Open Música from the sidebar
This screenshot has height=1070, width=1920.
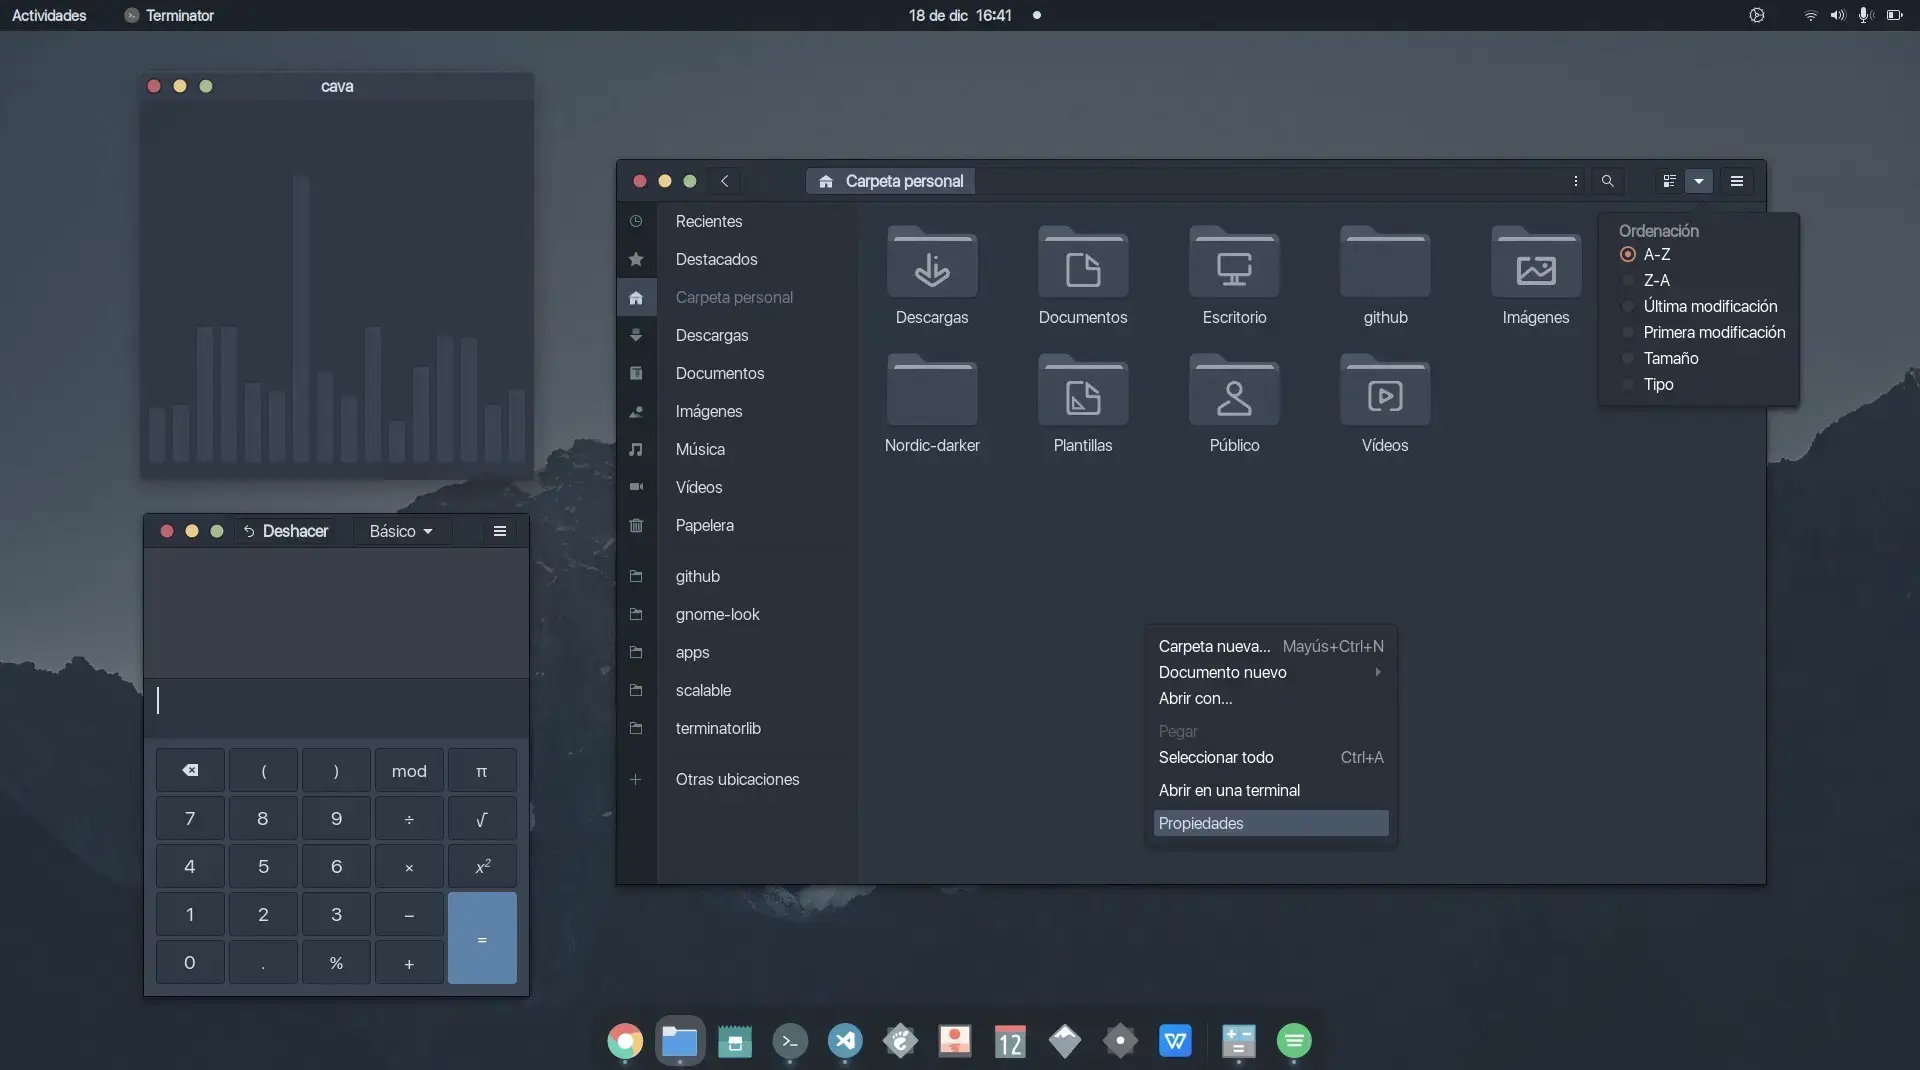pyautogui.click(x=700, y=449)
